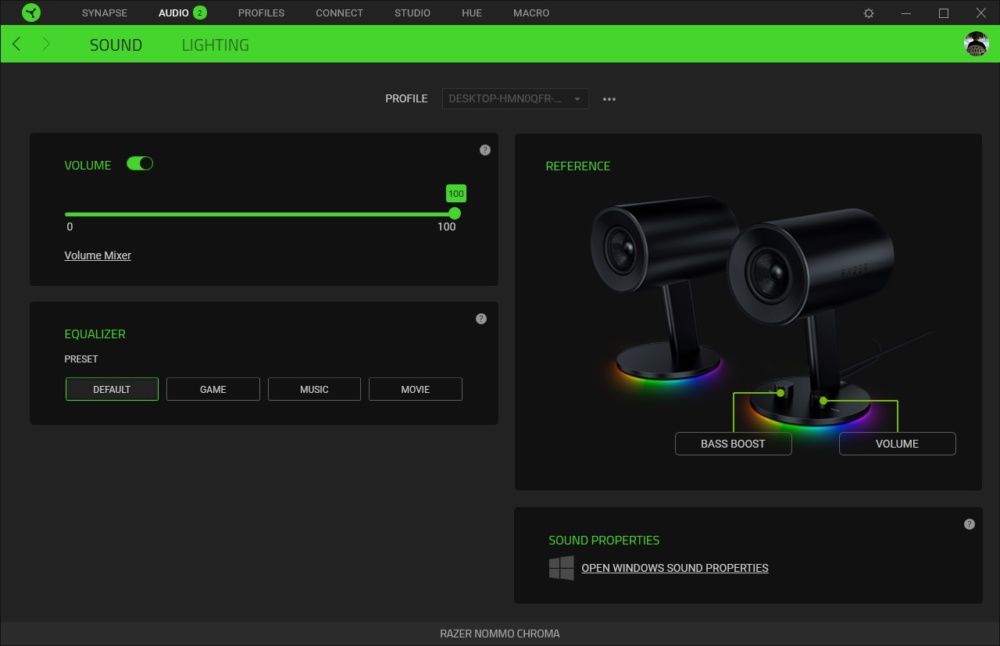This screenshot has height=646, width=1000.
Task: Open the Macro tab
Action: (531, 13)
